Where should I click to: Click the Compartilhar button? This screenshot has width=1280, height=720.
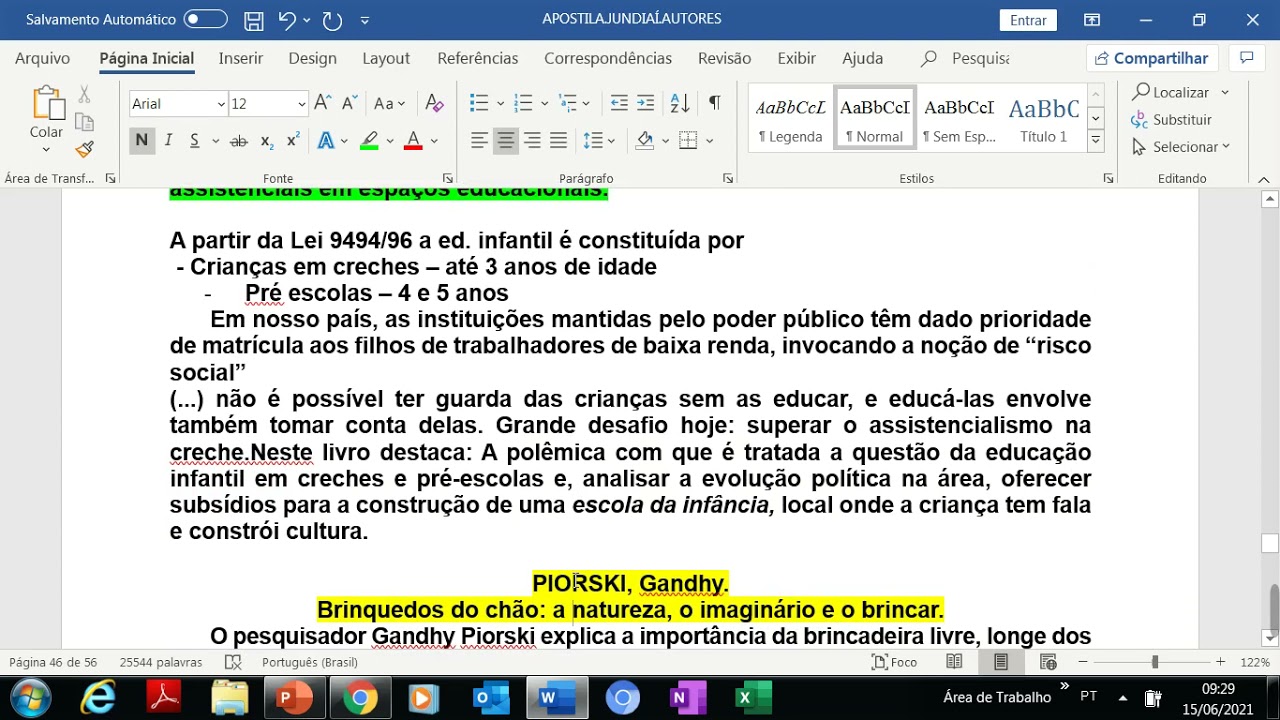pyautogui.click(x=1152, y=58)
